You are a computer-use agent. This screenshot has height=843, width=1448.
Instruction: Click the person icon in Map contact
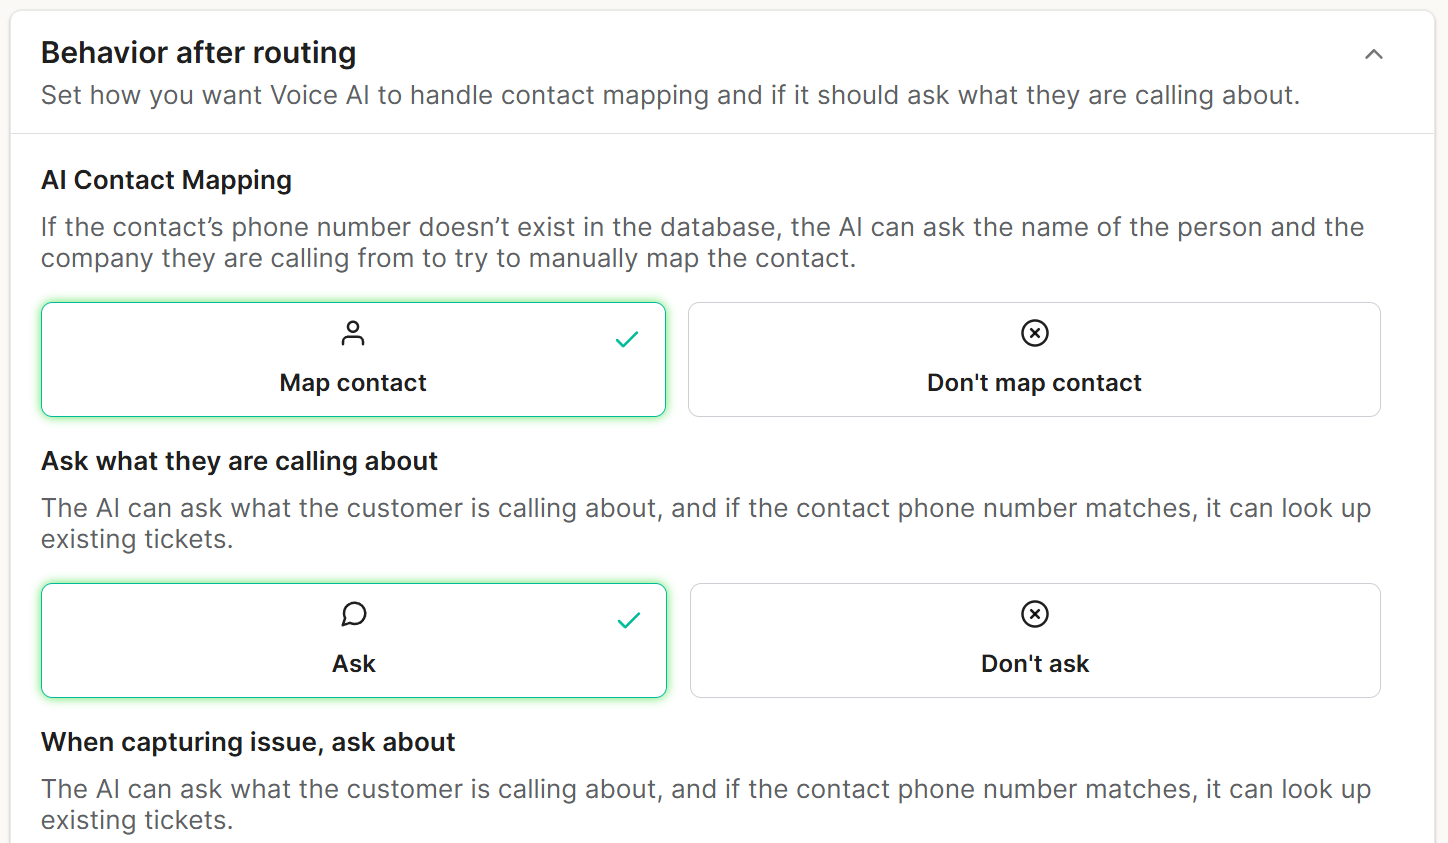click(353, 333)
